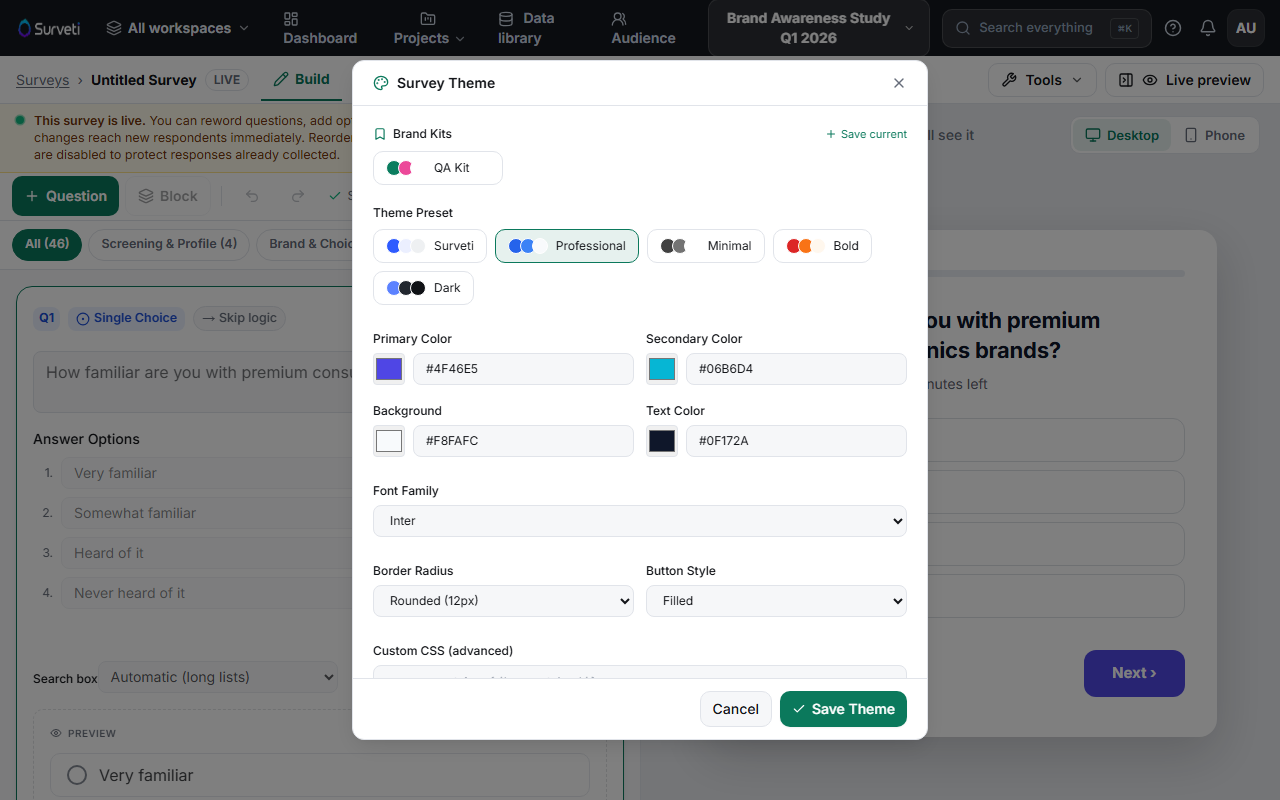Go to the Audience tab
The image size is (1280, 800).
click(643, 28)
